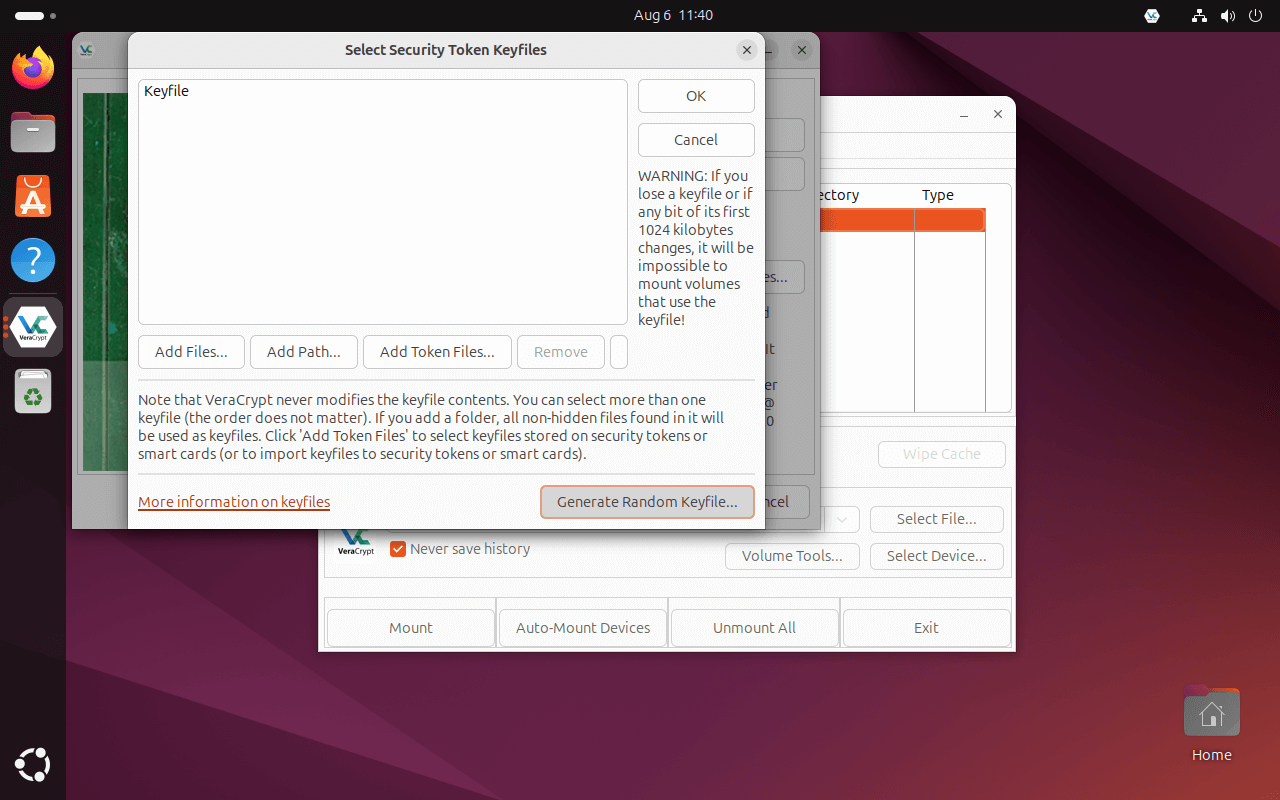Click the VeraCrypt logo in main window
The width and height of the screenshot is (1280, 800).
(356, 543)
